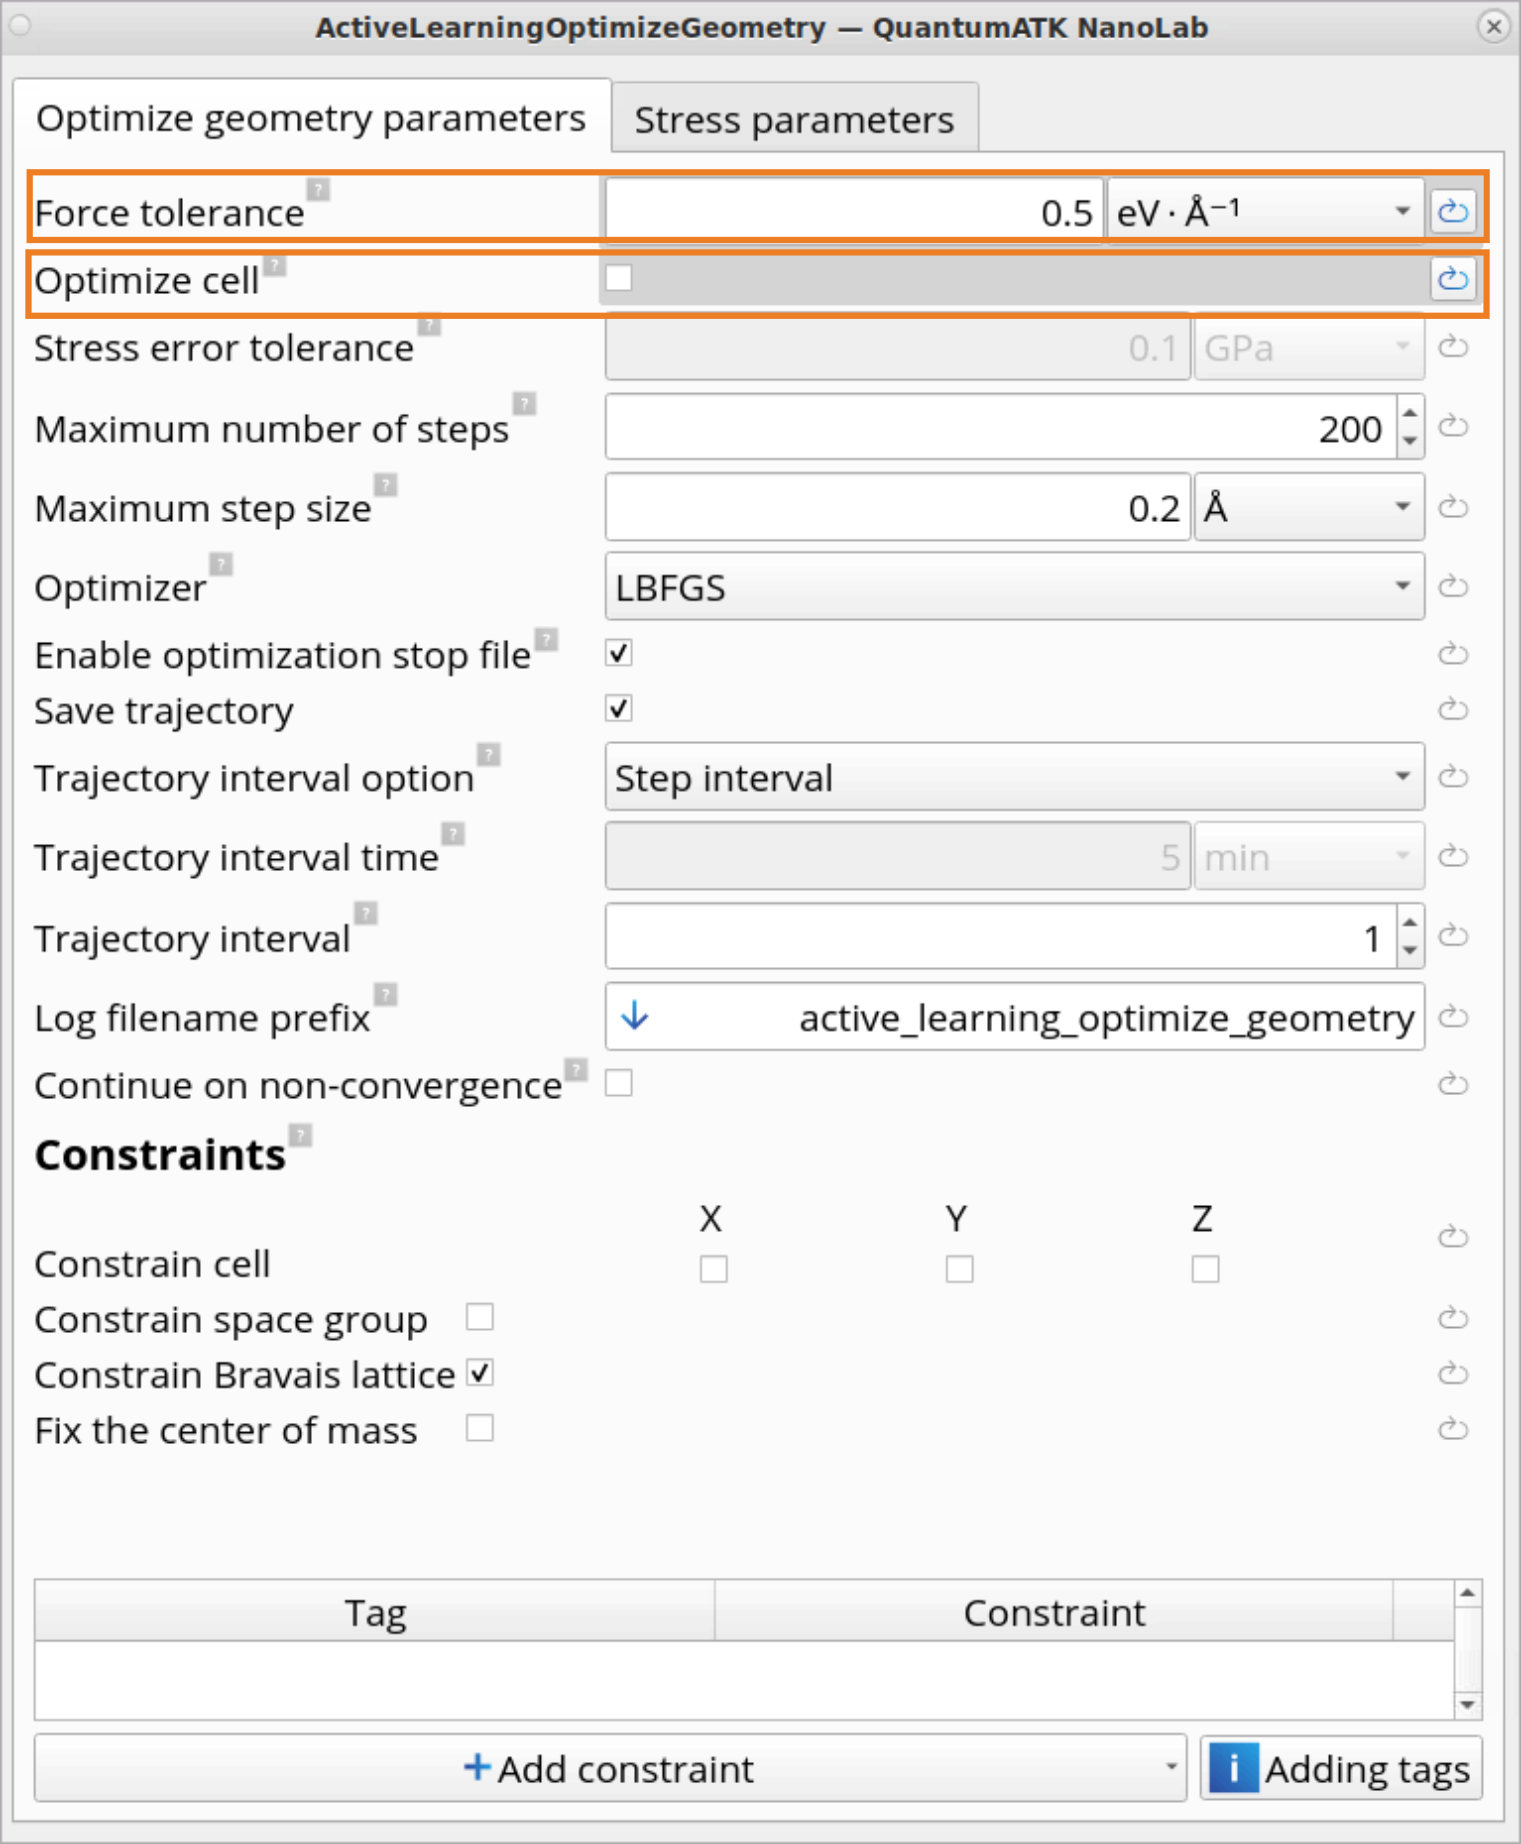Reset Constrain cell checkboxes
This screenshot has height=1844, width=1521.
(x=1453, y=1237)
